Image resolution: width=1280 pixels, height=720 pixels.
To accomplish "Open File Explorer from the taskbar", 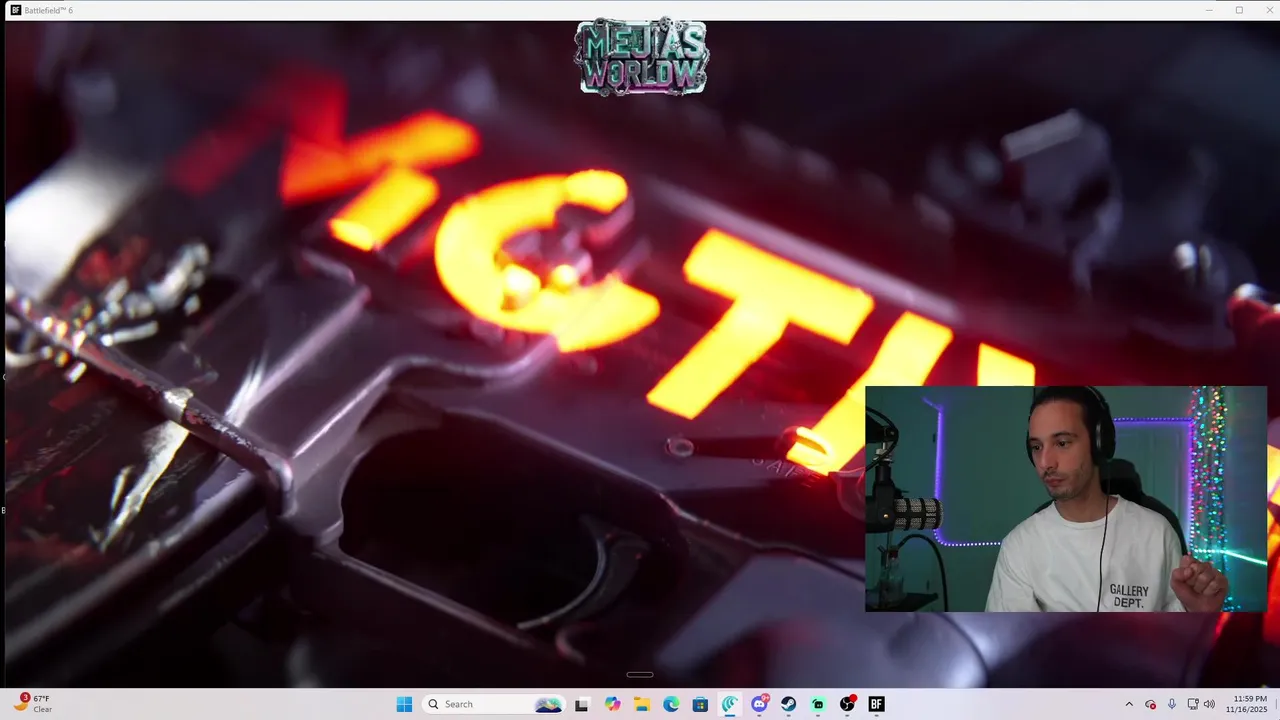I will 641,704.
